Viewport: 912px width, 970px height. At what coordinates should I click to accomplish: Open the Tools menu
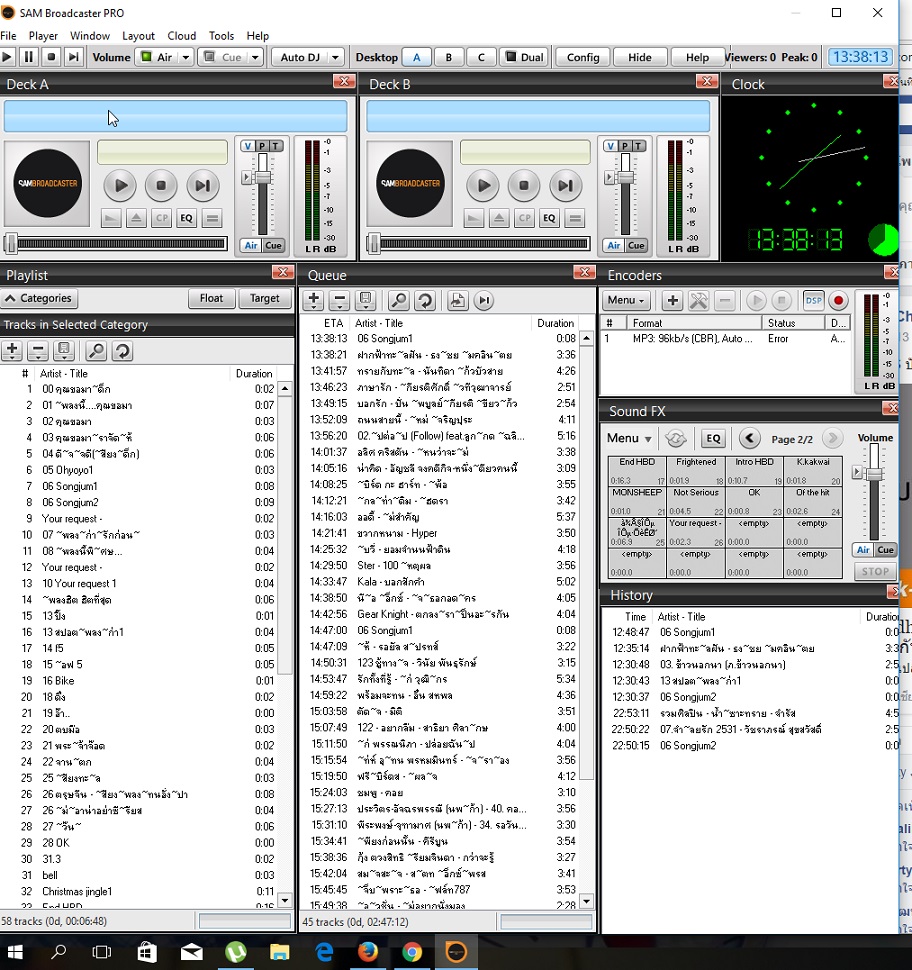[221, 36]
